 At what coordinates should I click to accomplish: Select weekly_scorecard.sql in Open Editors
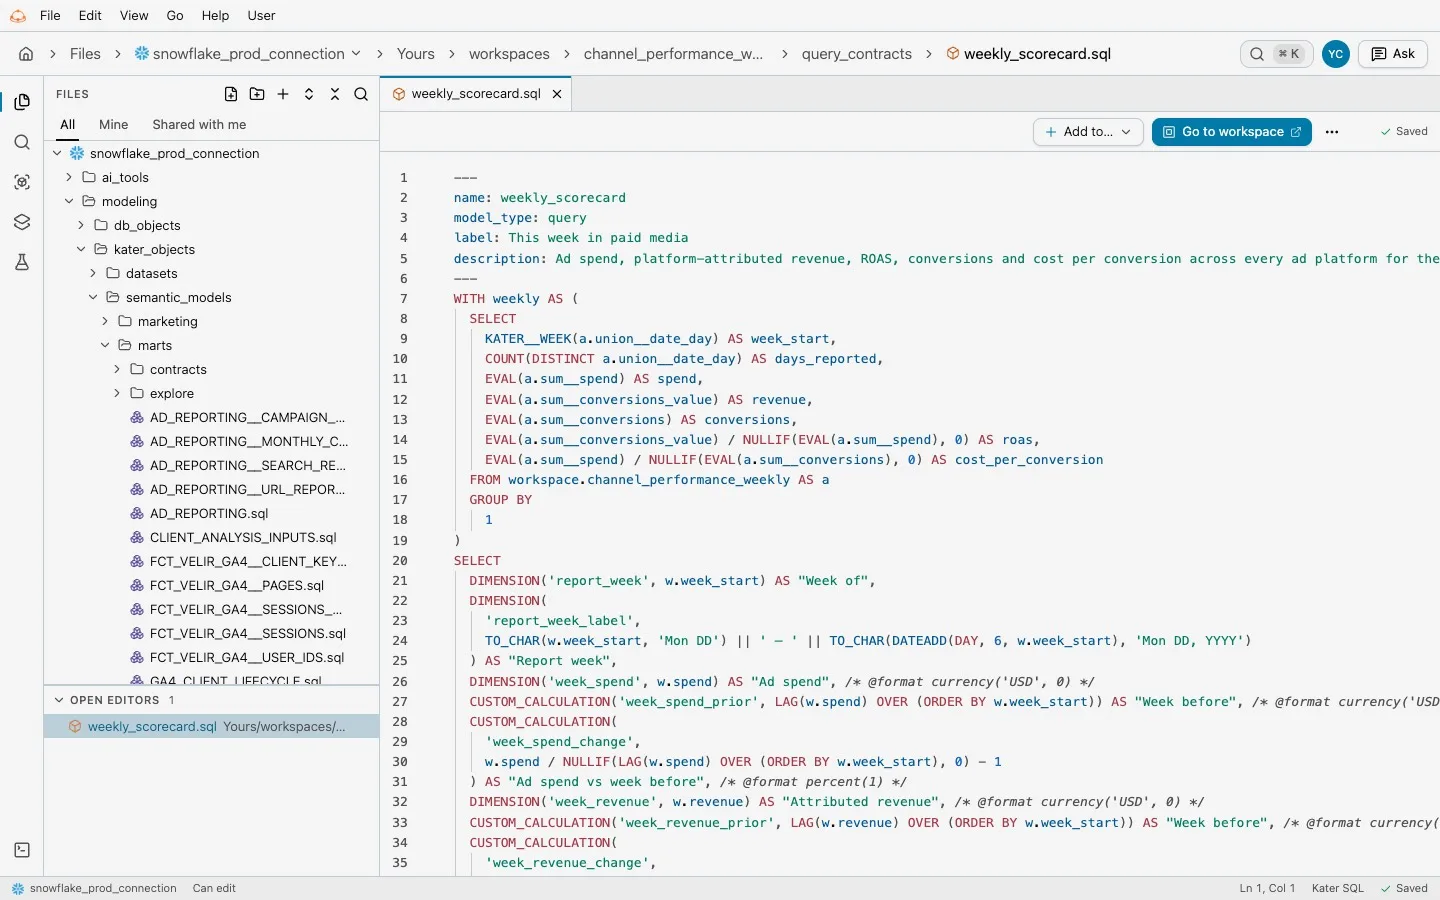tap(211, 726)
